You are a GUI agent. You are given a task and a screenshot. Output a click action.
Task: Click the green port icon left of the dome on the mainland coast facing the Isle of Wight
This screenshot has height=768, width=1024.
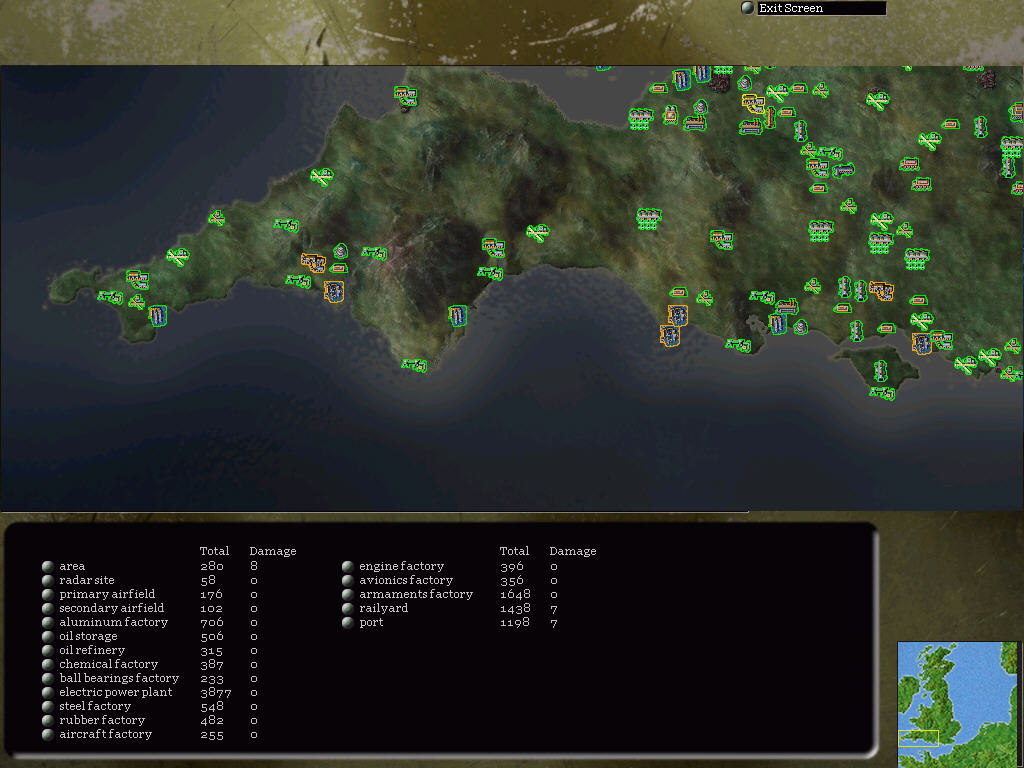click(x=777, y=324)
